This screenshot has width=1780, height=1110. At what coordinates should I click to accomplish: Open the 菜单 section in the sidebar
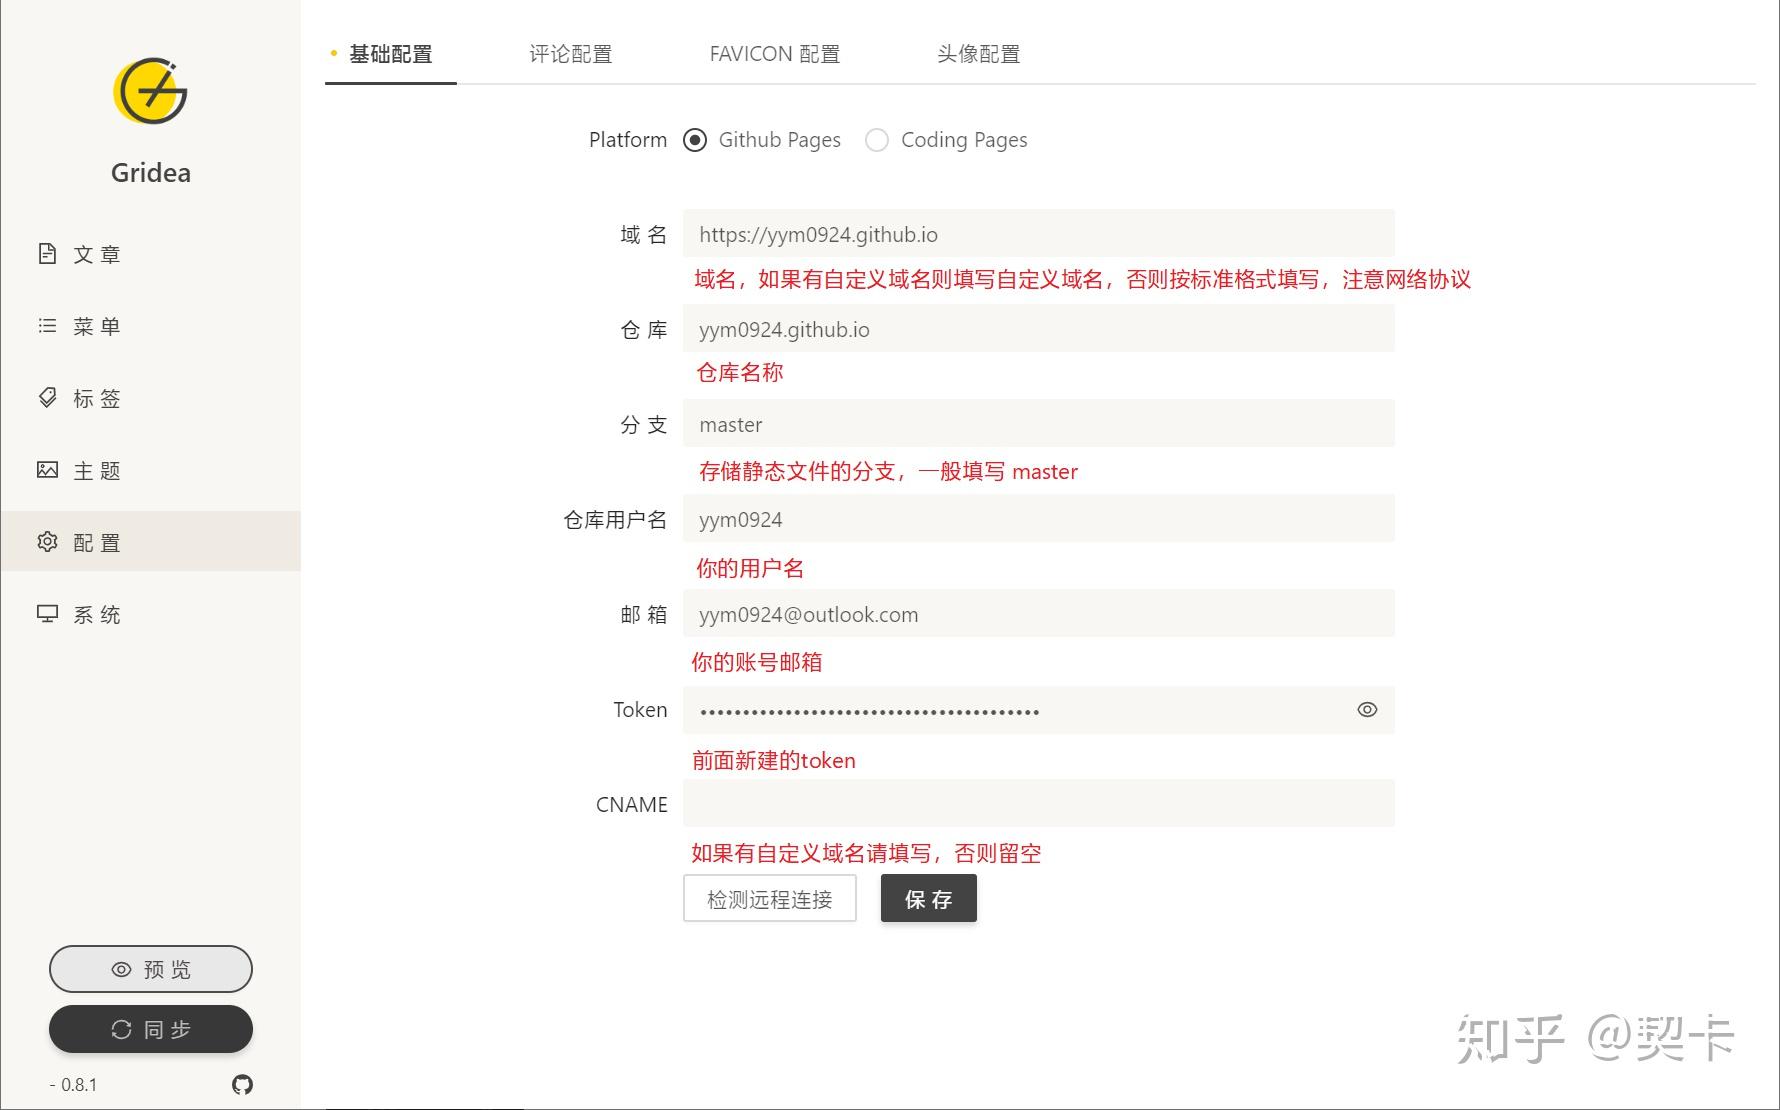[x=95, y=326]
